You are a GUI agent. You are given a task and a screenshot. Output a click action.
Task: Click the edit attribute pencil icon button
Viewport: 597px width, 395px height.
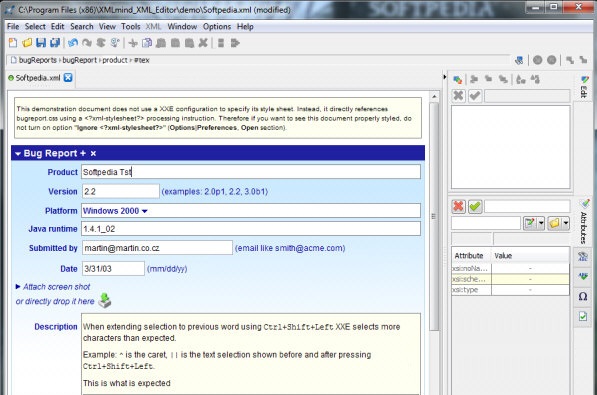530,223
